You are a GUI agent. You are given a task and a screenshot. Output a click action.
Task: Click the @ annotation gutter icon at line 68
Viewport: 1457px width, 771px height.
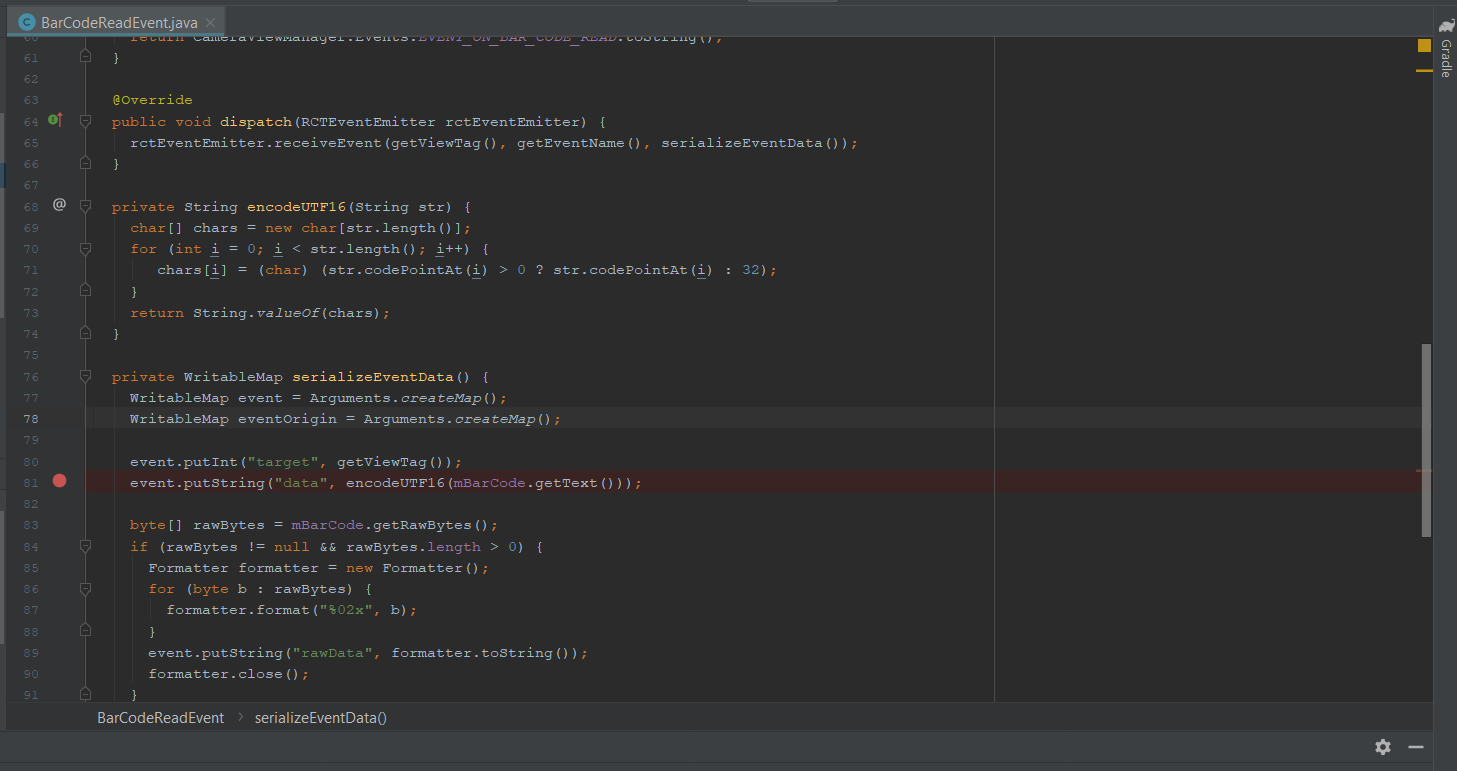(x=59, y=205)
